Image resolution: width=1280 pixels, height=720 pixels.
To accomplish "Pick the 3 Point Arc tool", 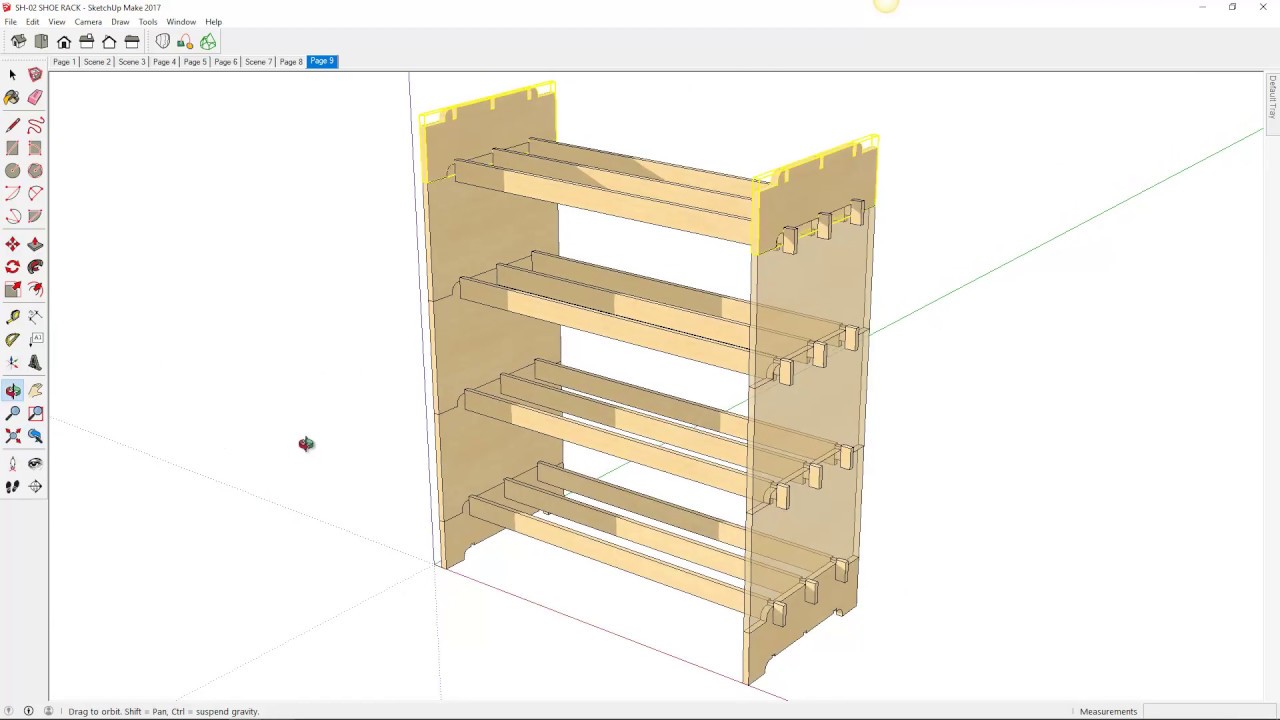I will coord(12,216).
